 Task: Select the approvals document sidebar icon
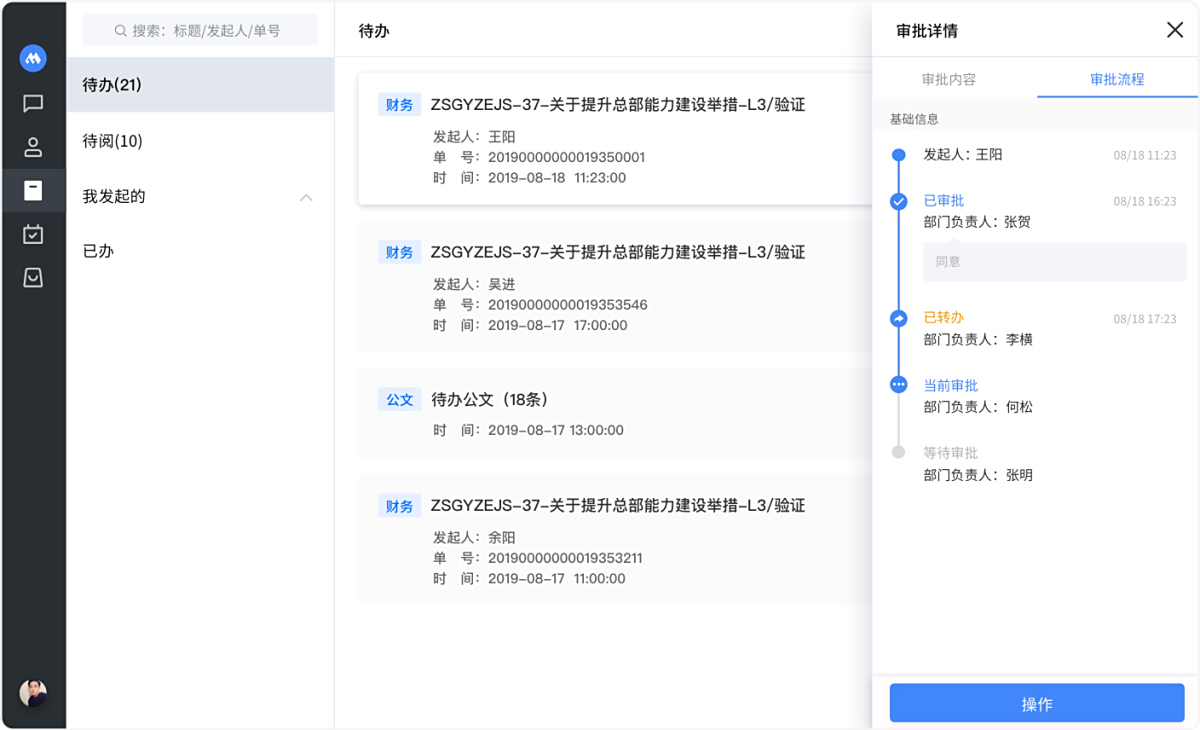[33, 190]
